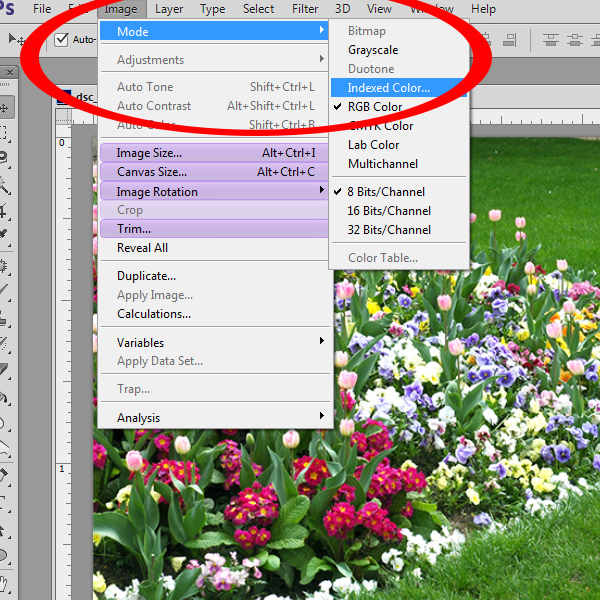Click the grayed Crop menu entry

[x=214, y=210]
